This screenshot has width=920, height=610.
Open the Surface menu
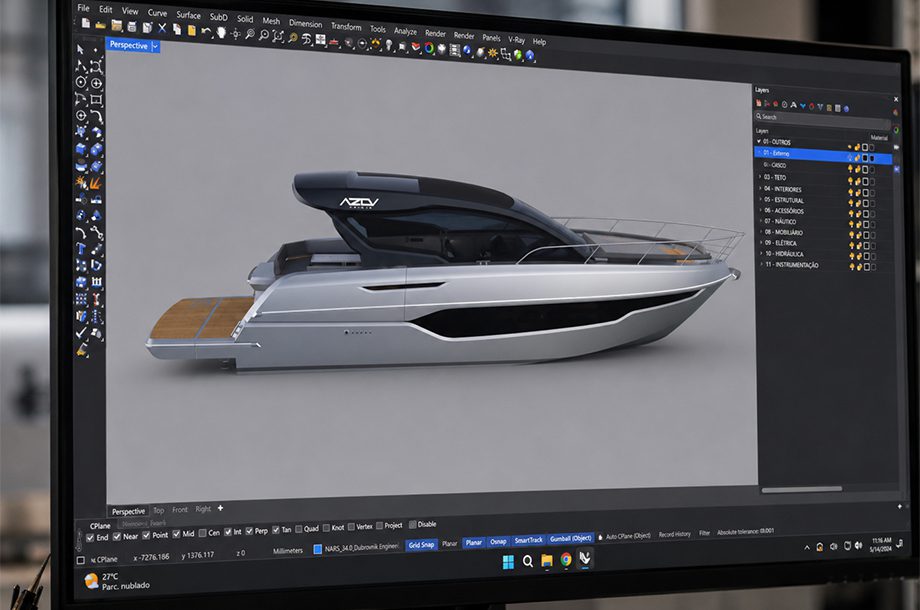(188, 15)
